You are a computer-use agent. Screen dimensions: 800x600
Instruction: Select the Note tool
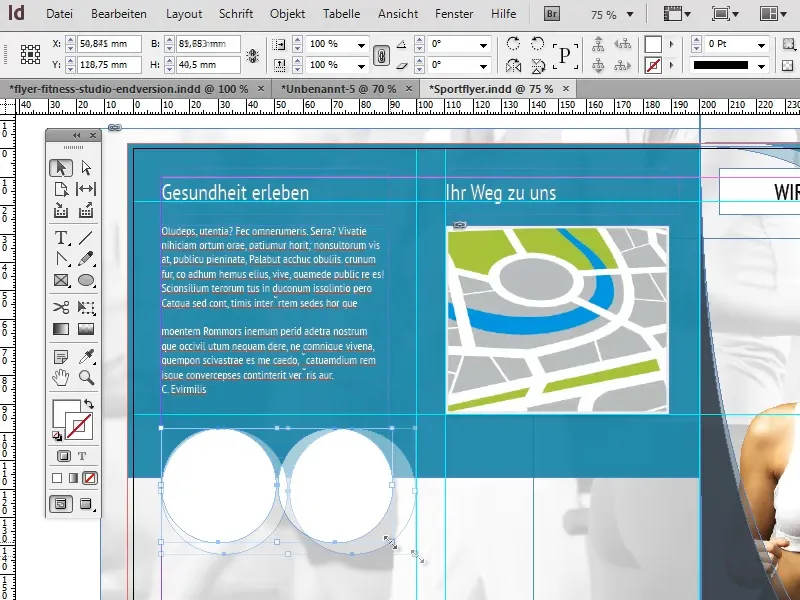61,357
